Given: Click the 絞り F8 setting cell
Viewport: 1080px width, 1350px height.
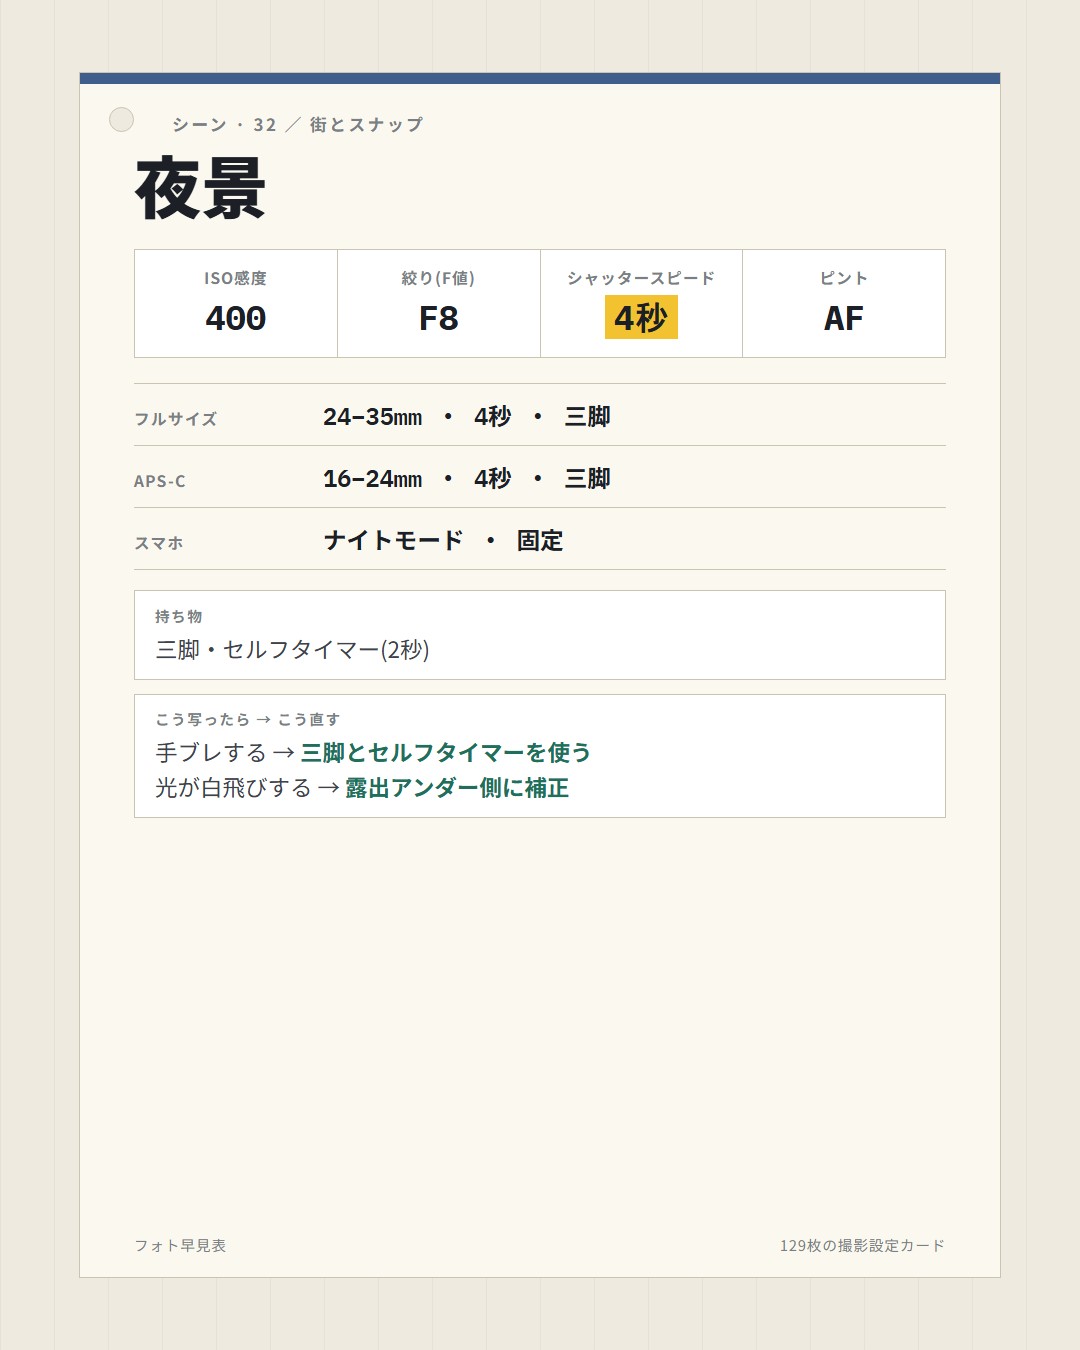Looking at the screenshot, I should point(439,303).
